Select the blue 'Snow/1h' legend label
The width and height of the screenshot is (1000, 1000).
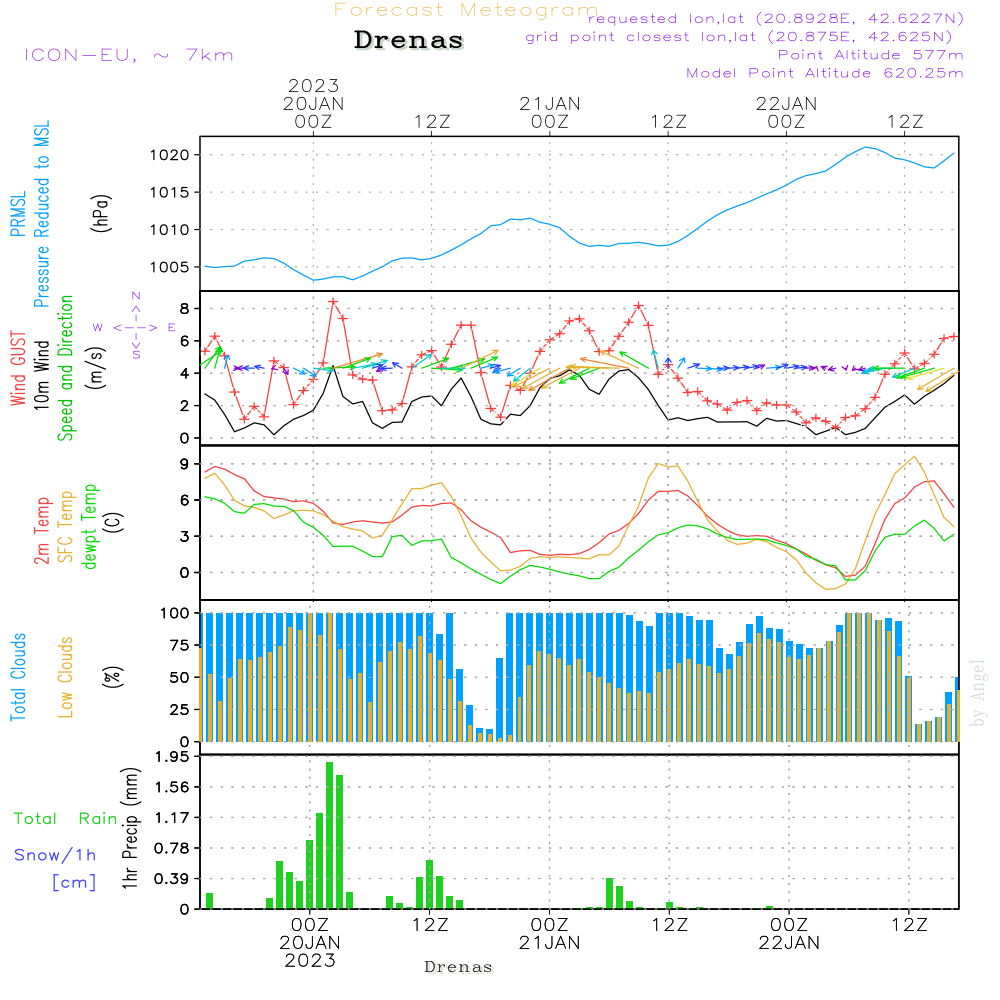click(x=55, y=855)
